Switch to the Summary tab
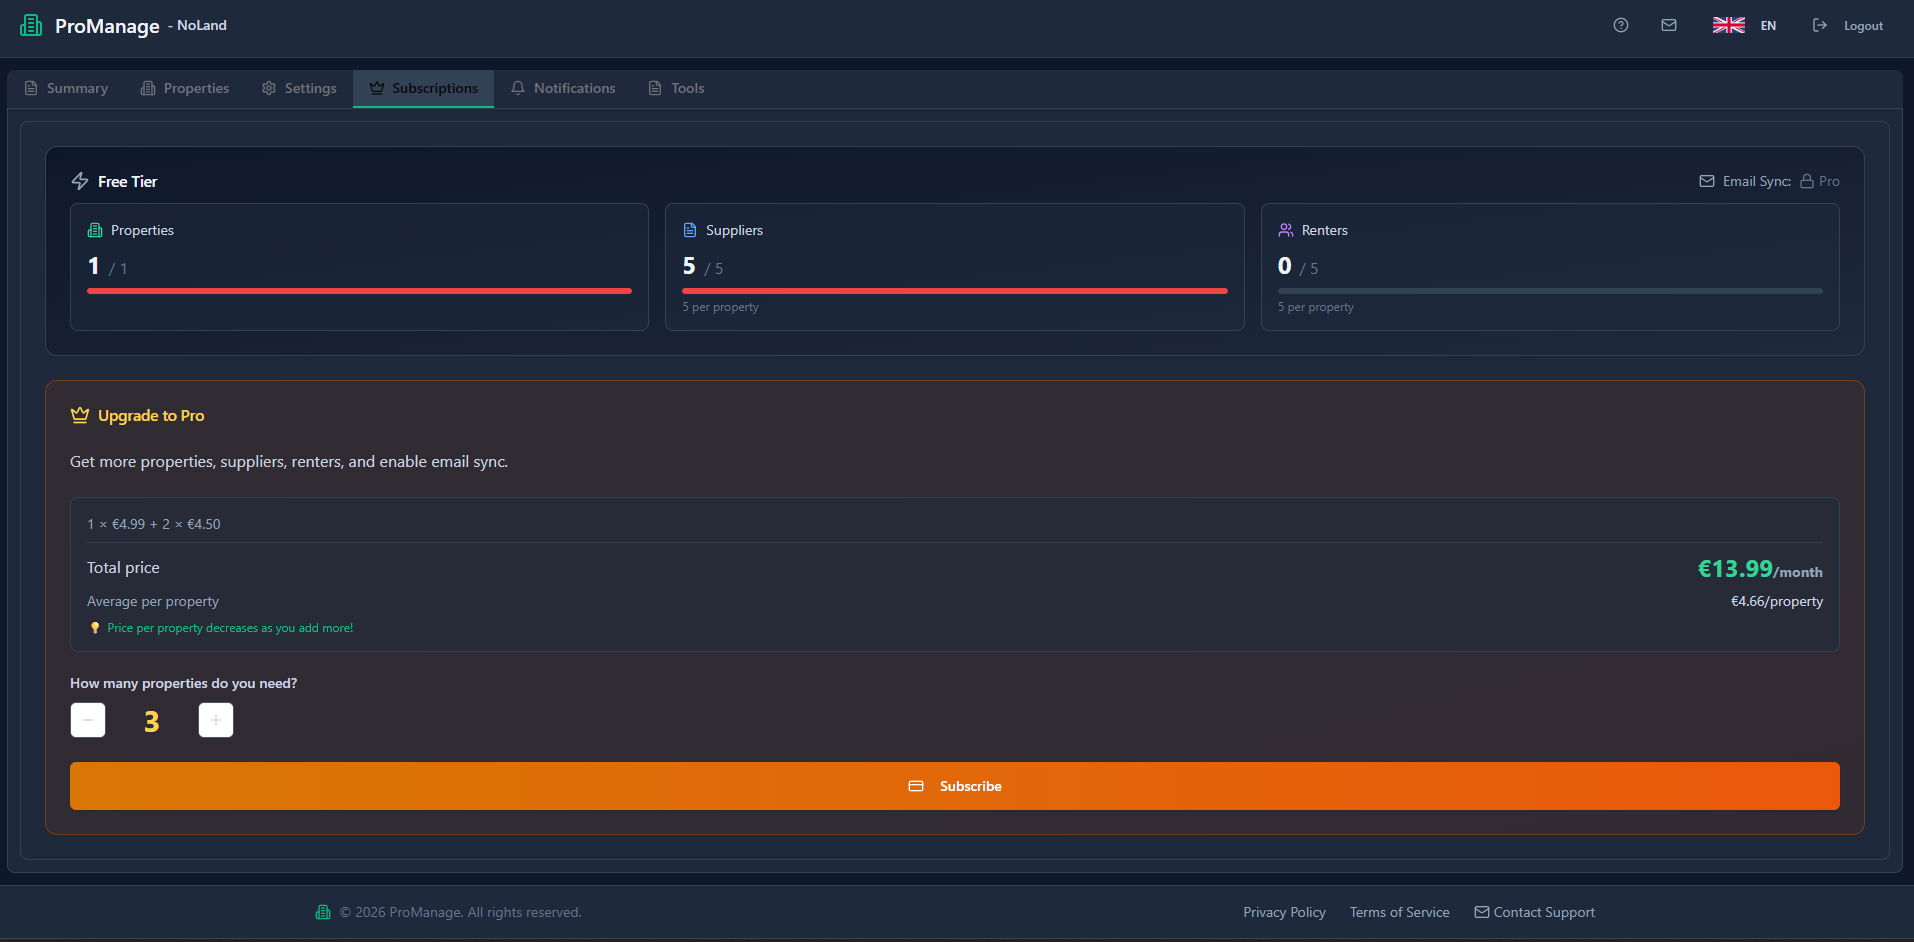The image size is (1914, 942). click(x=66, y=88)
